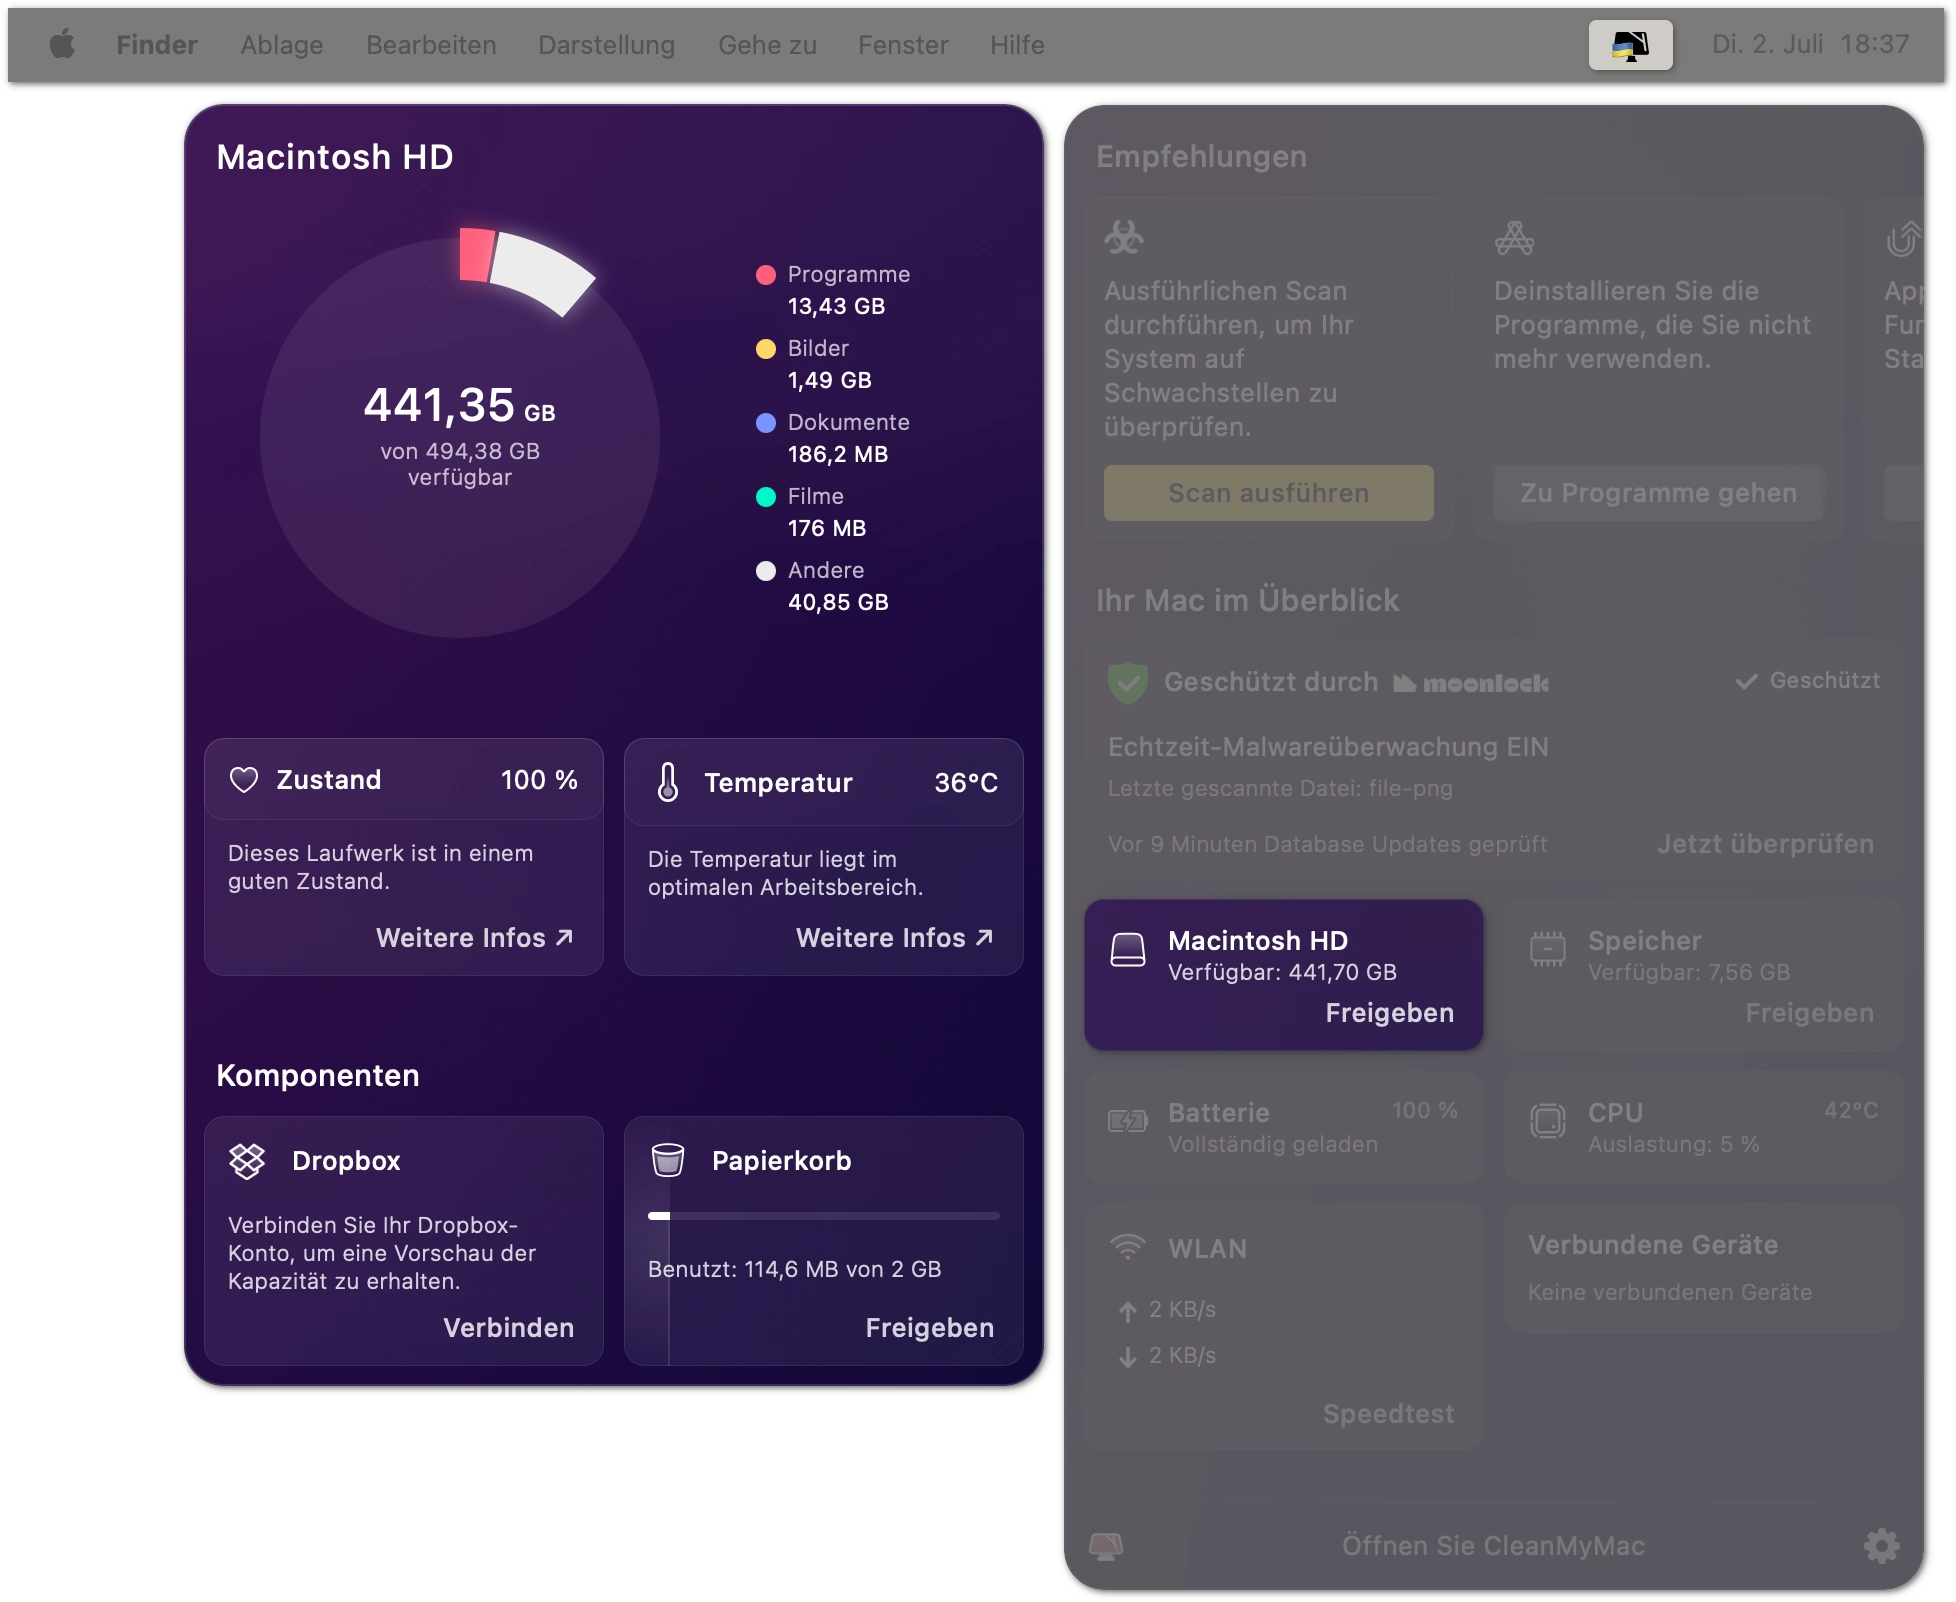Click the CleanMyMac menu bar icon

(x=1630, y=45)
